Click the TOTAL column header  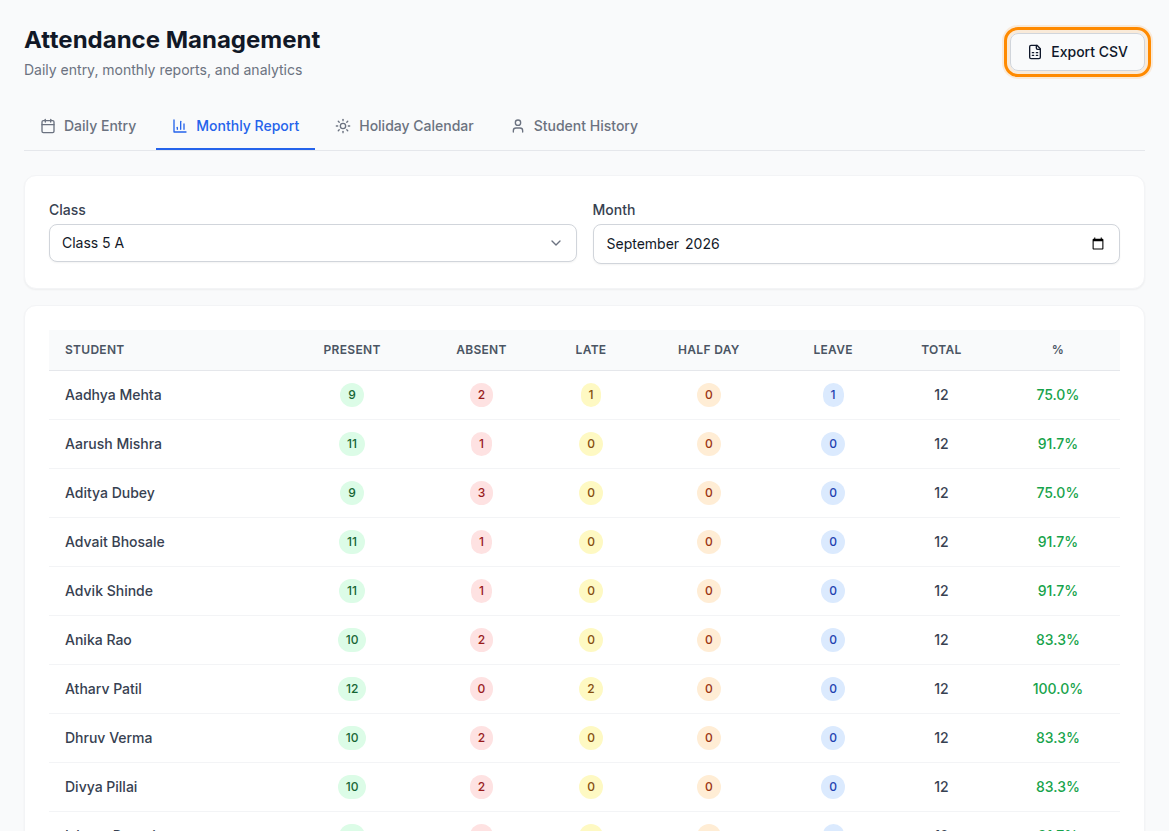click(x=941, y=350)
